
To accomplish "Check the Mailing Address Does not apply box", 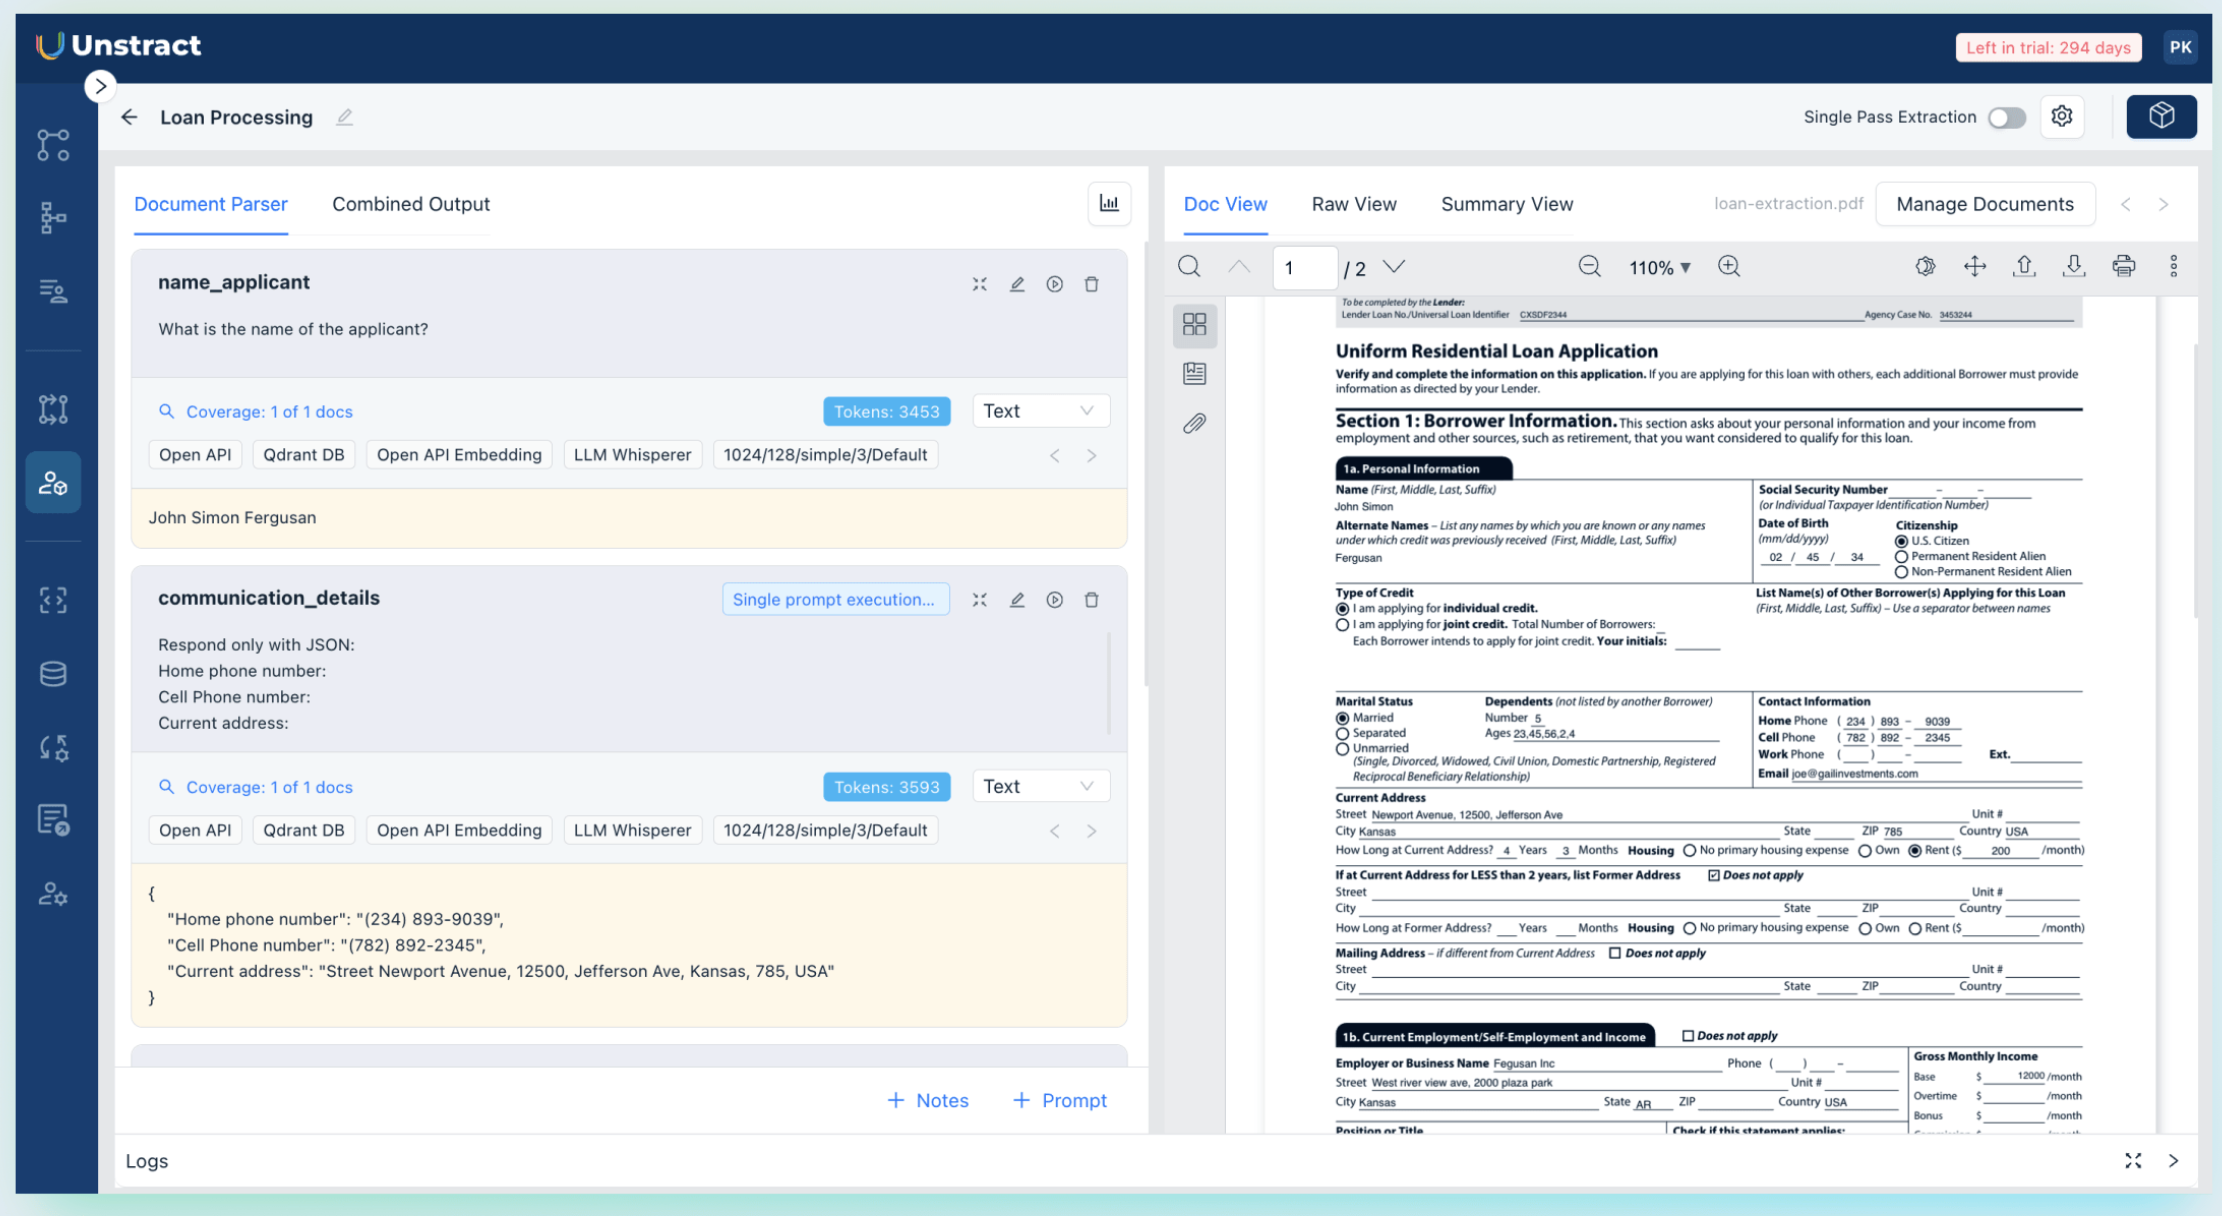I will click(x=1614, y=953).
